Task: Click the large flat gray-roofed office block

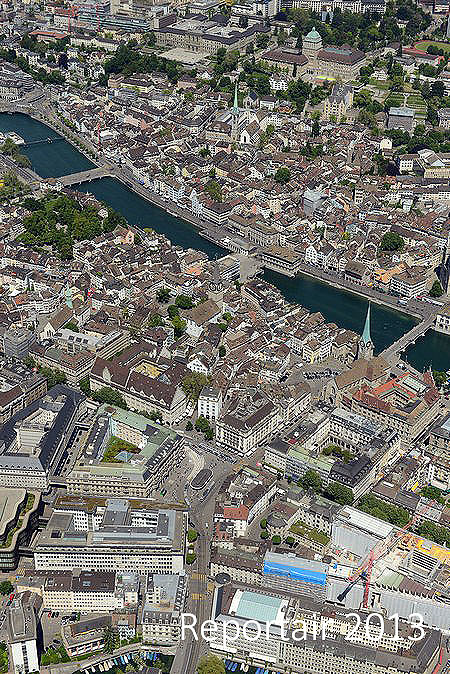Action: [x=111, y=536]
